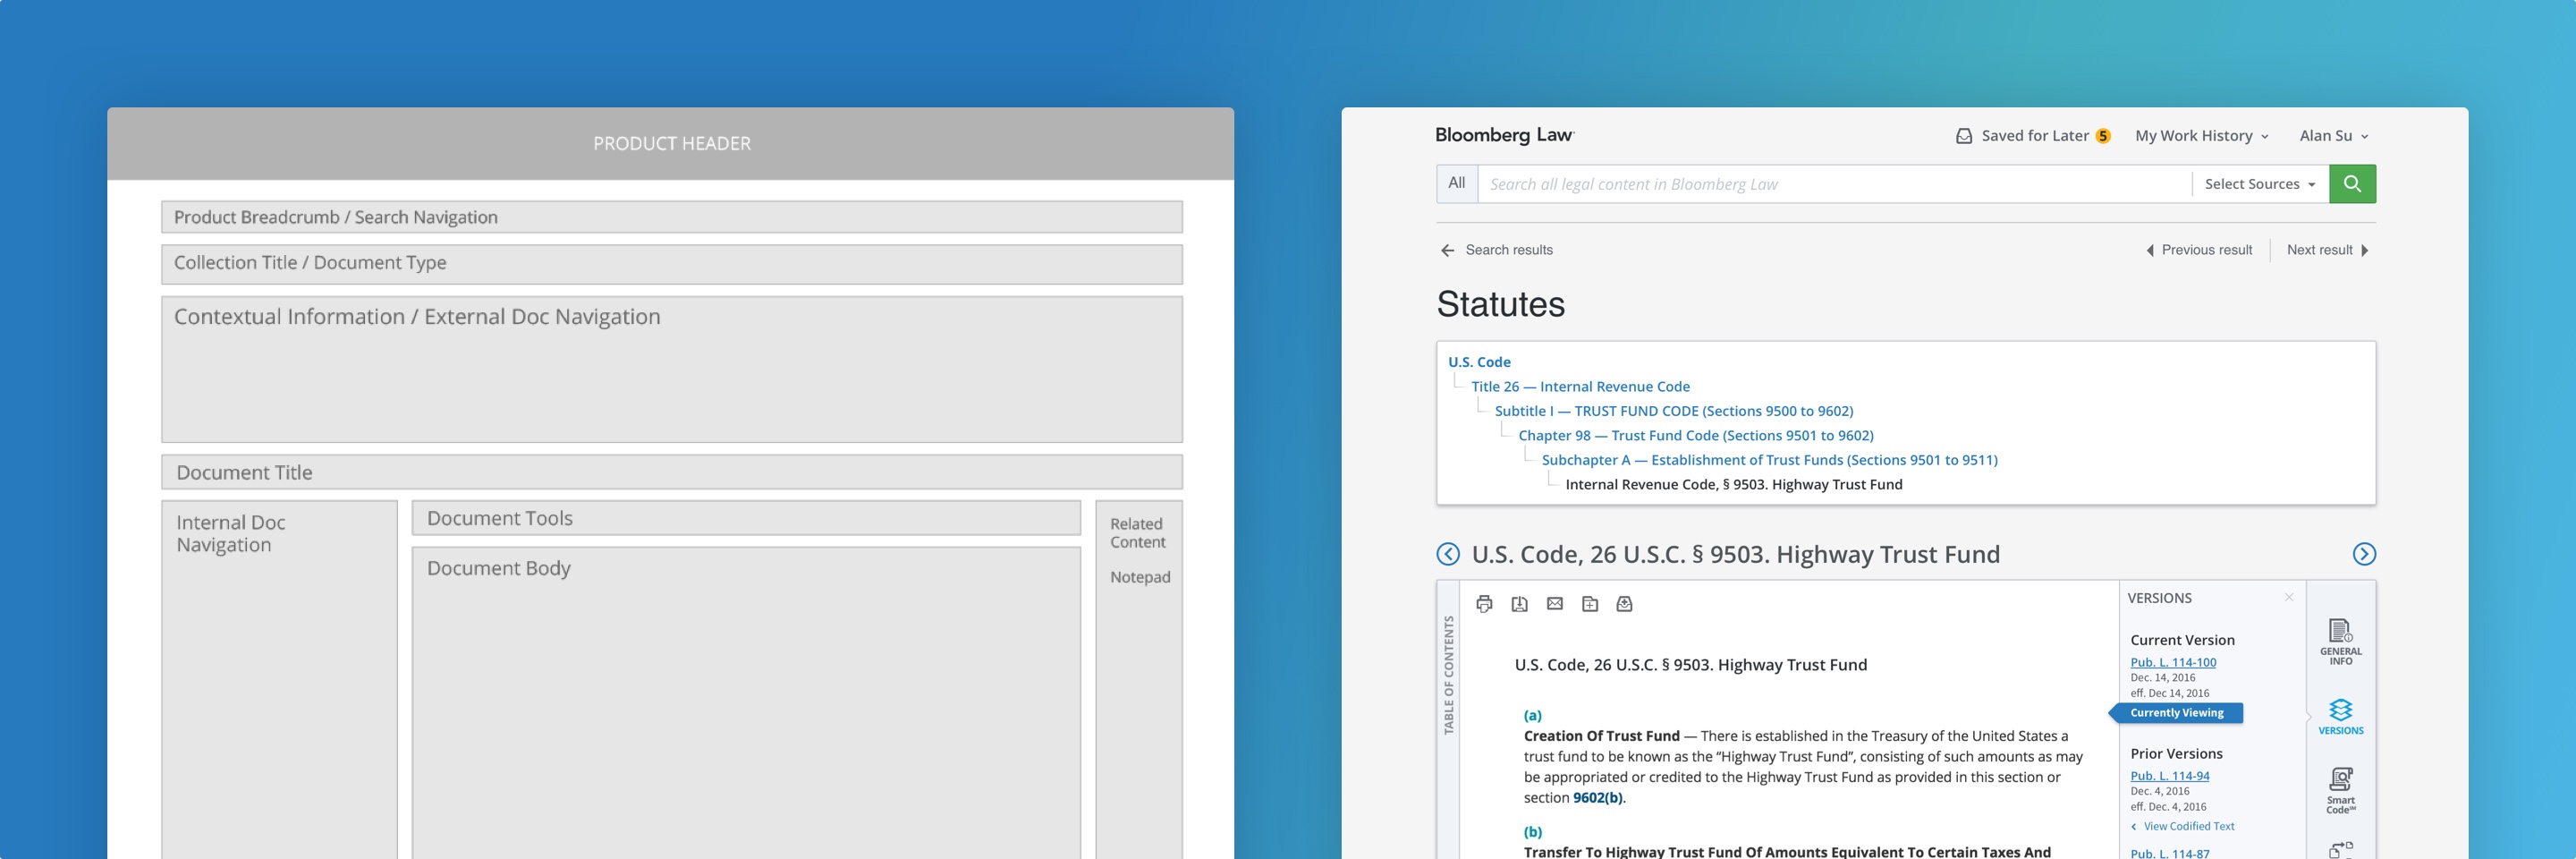Click the Bloomberg Law search input field
Viewport: 2576px width, 859px height.
click(1830, 184)
